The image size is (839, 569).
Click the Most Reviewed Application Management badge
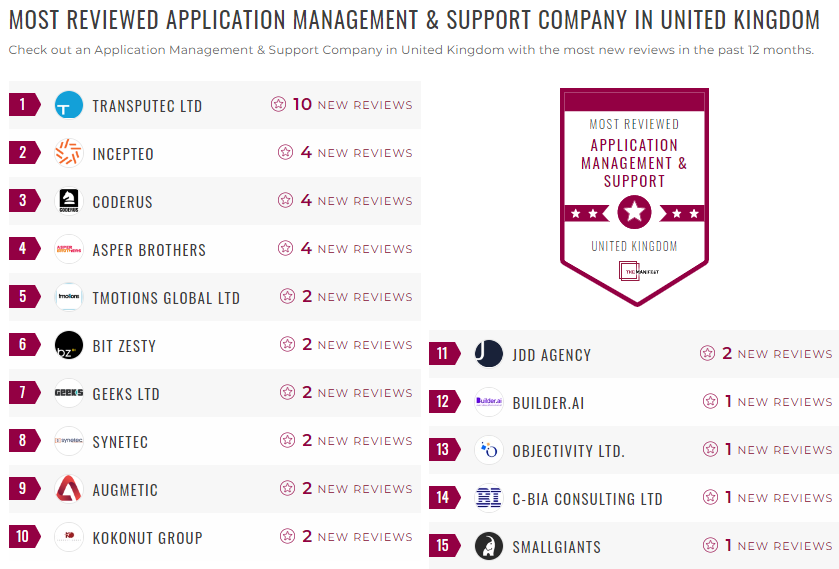coord(634,197)
